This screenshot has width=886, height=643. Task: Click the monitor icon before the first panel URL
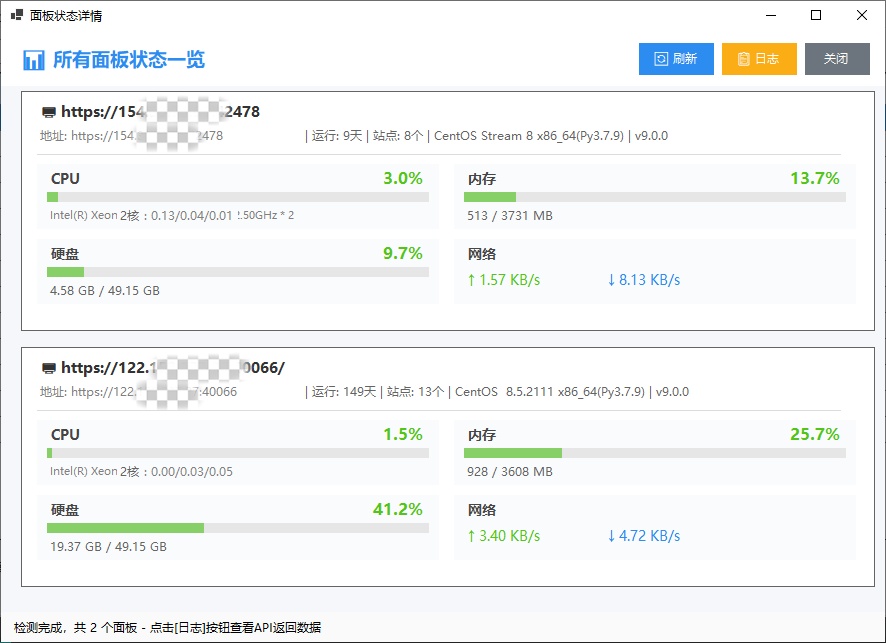click(50, 113)
